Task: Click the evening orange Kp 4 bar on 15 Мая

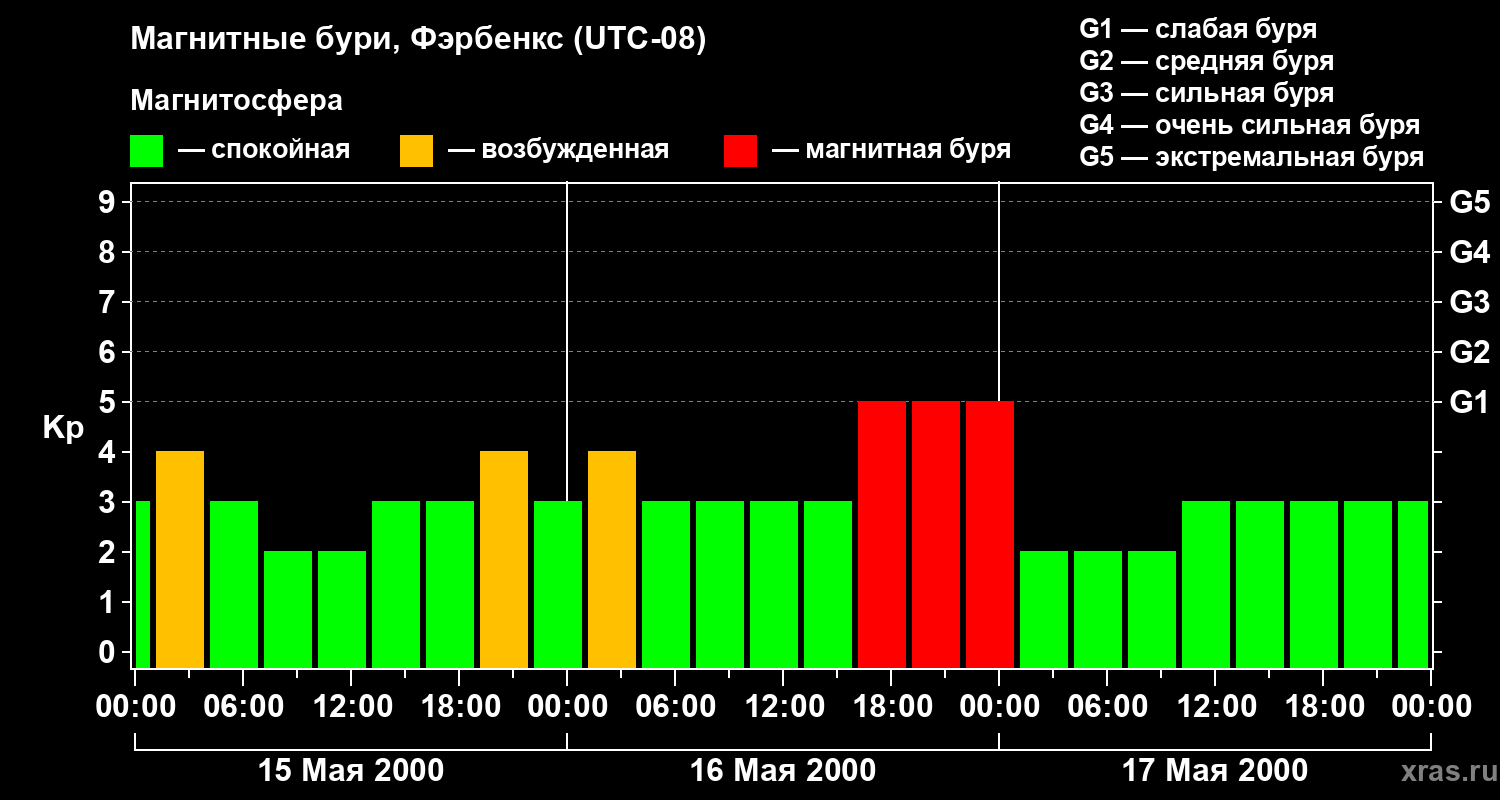Action: tap(504, 559)
